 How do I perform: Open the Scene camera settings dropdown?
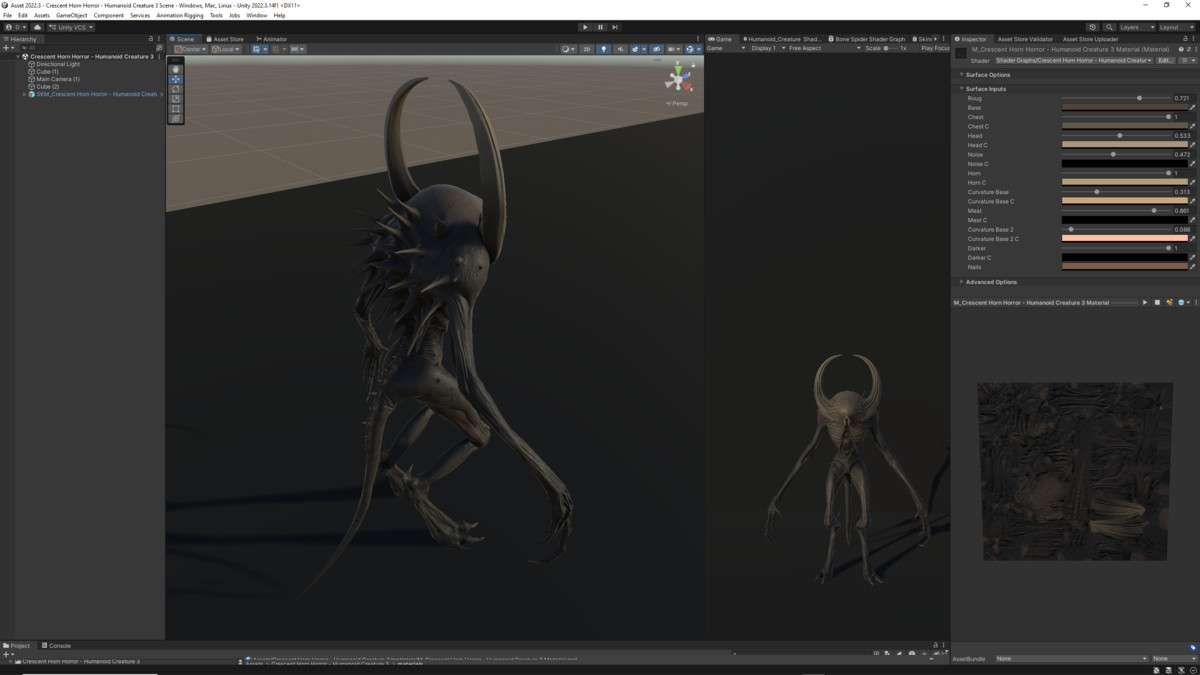point(673,48)
